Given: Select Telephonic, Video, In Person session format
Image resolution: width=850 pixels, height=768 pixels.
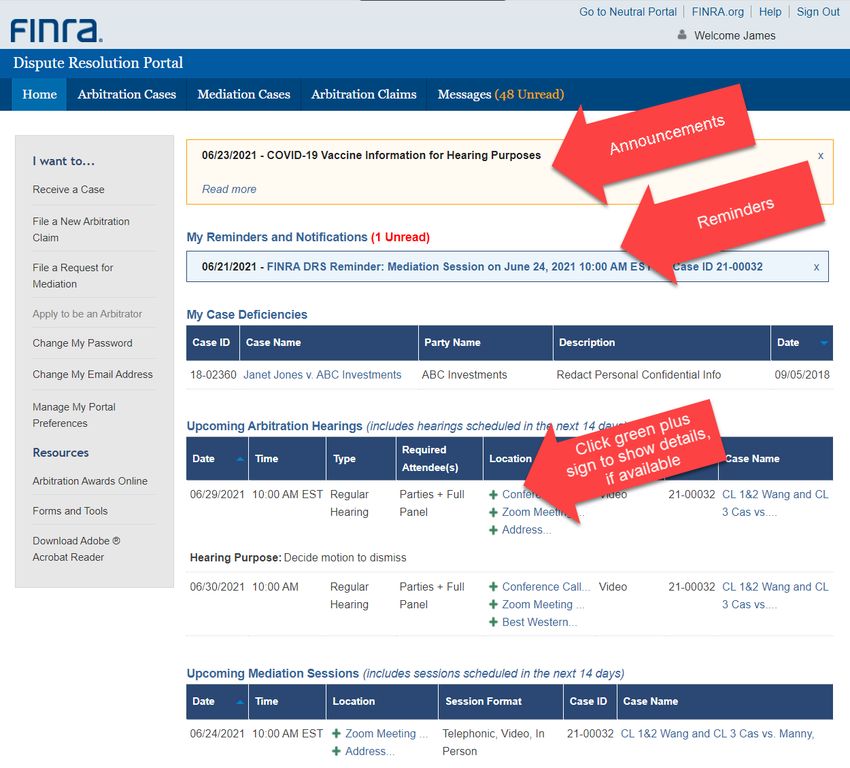Looking at the screenshot, I should [x=493, y=743].
